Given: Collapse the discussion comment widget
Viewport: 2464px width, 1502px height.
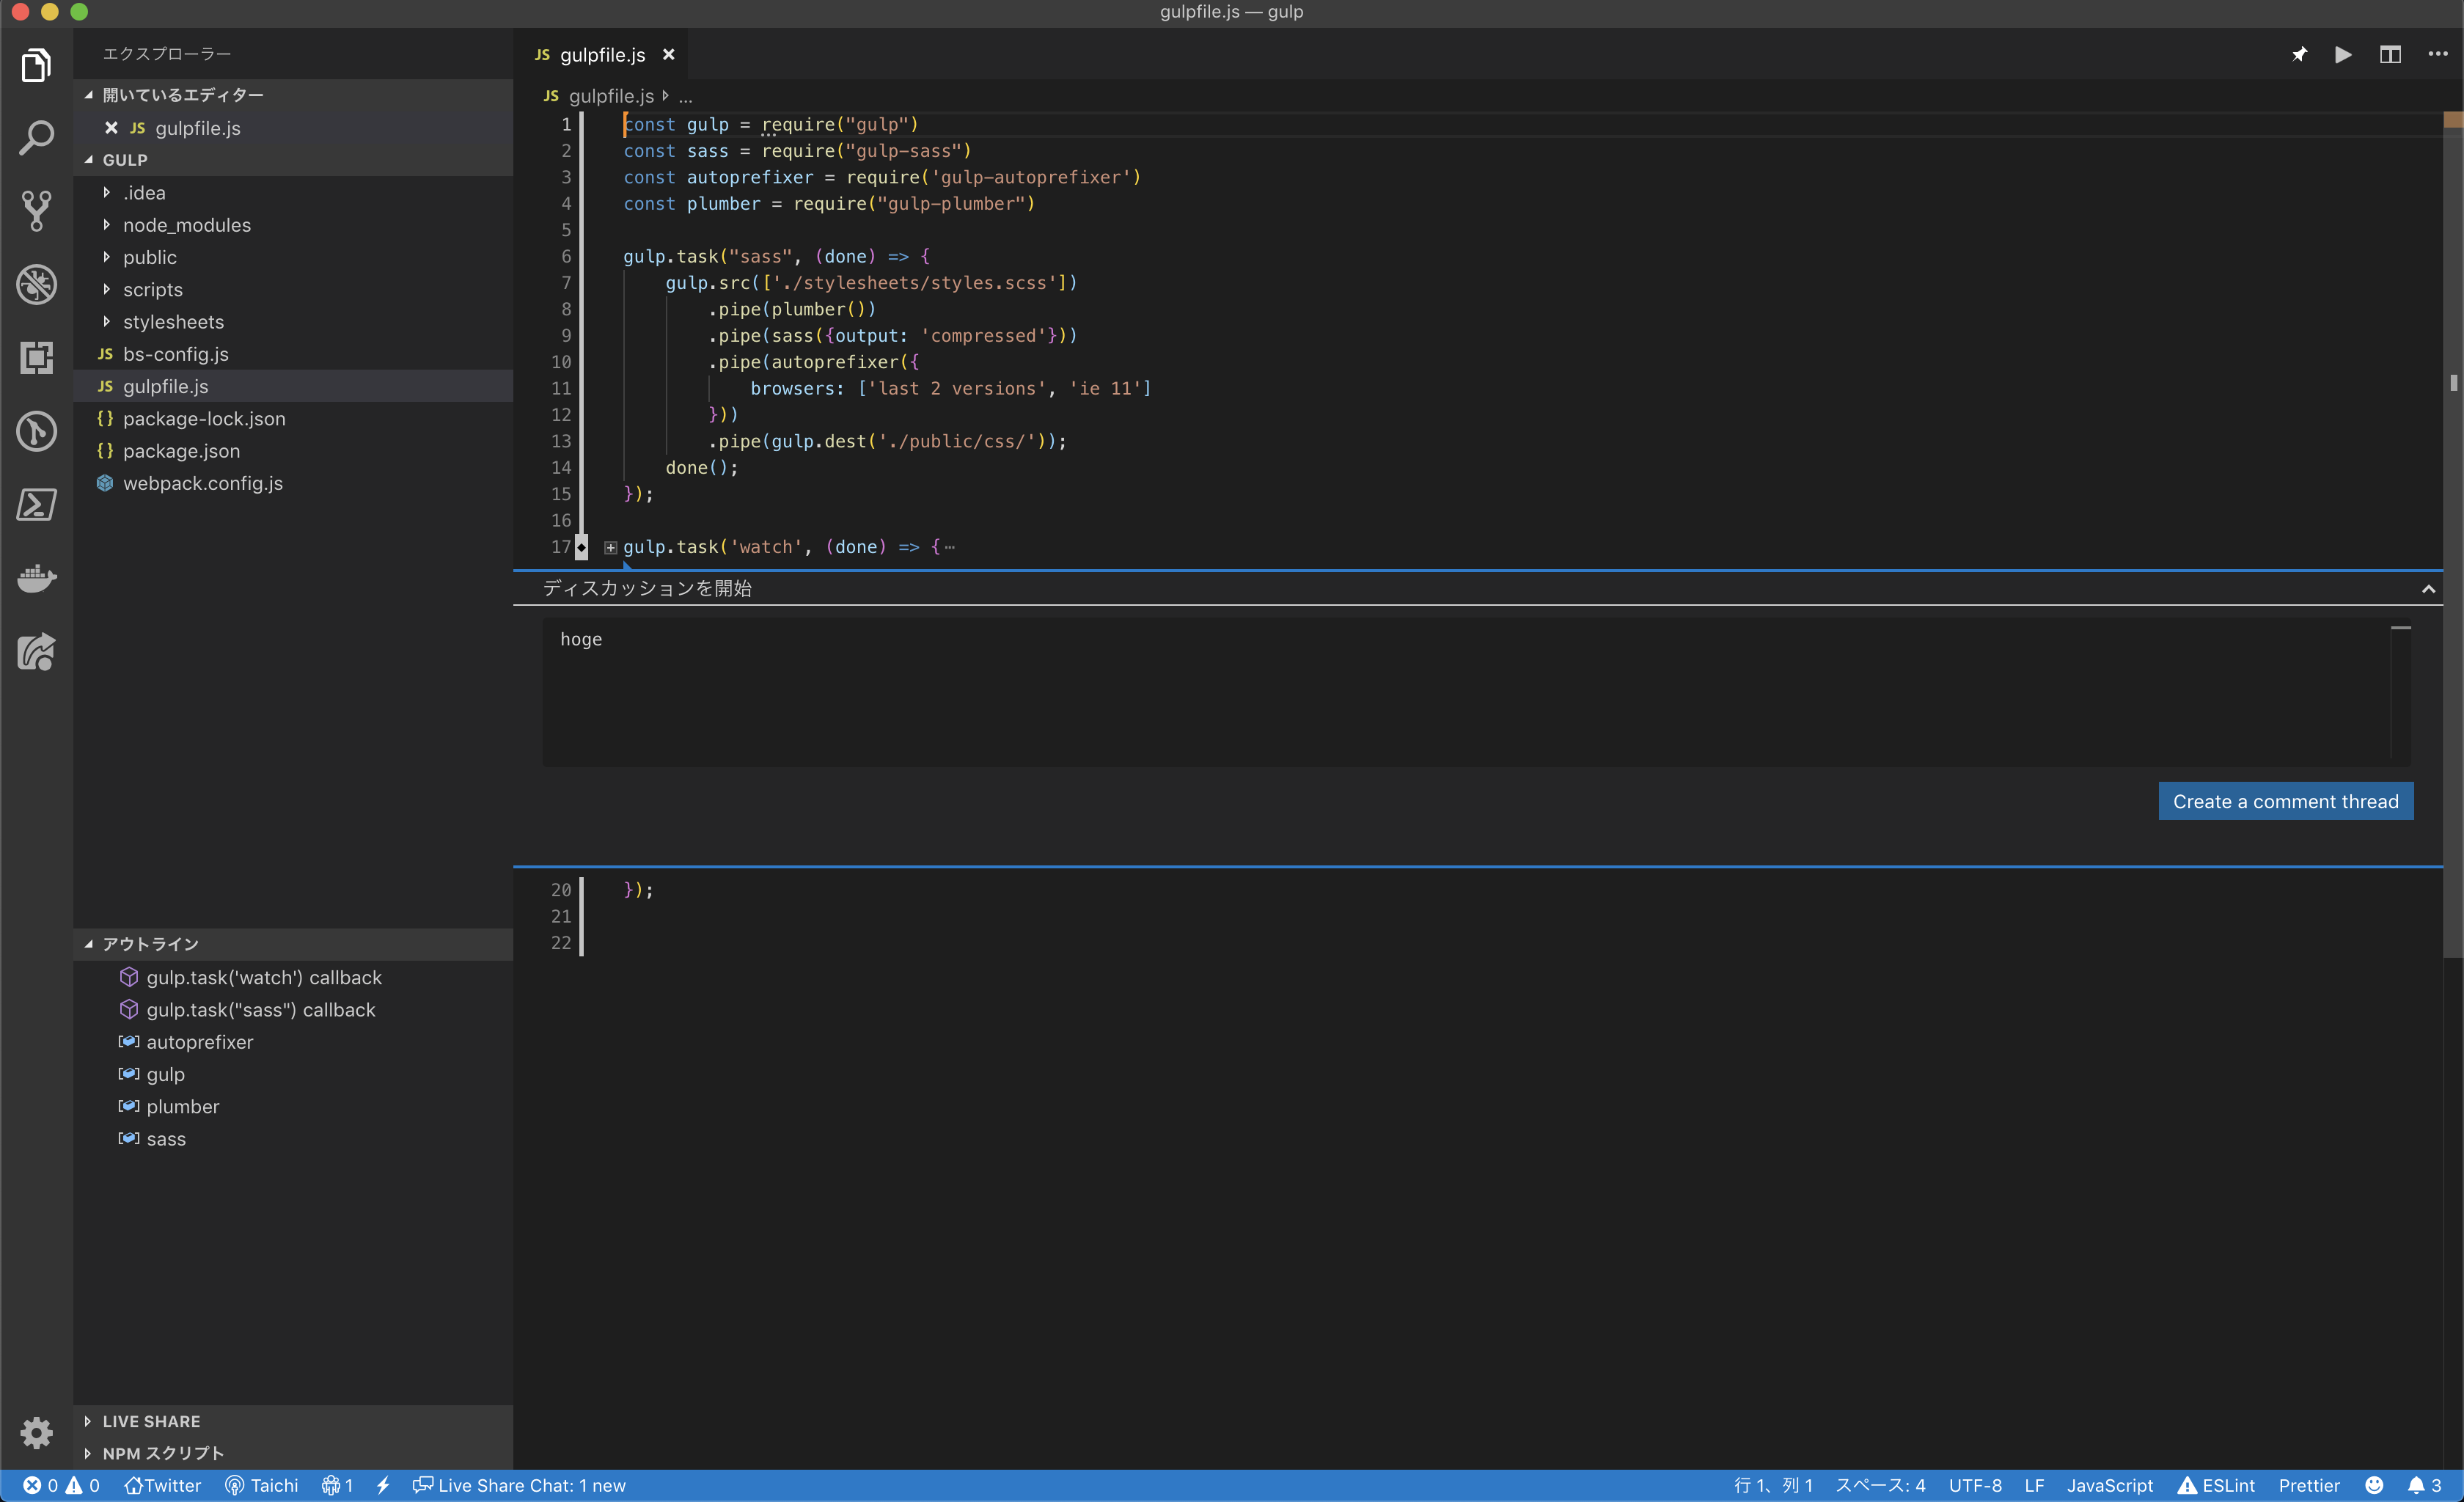Looking at the screenshot, I should (x=2428, y=588).
